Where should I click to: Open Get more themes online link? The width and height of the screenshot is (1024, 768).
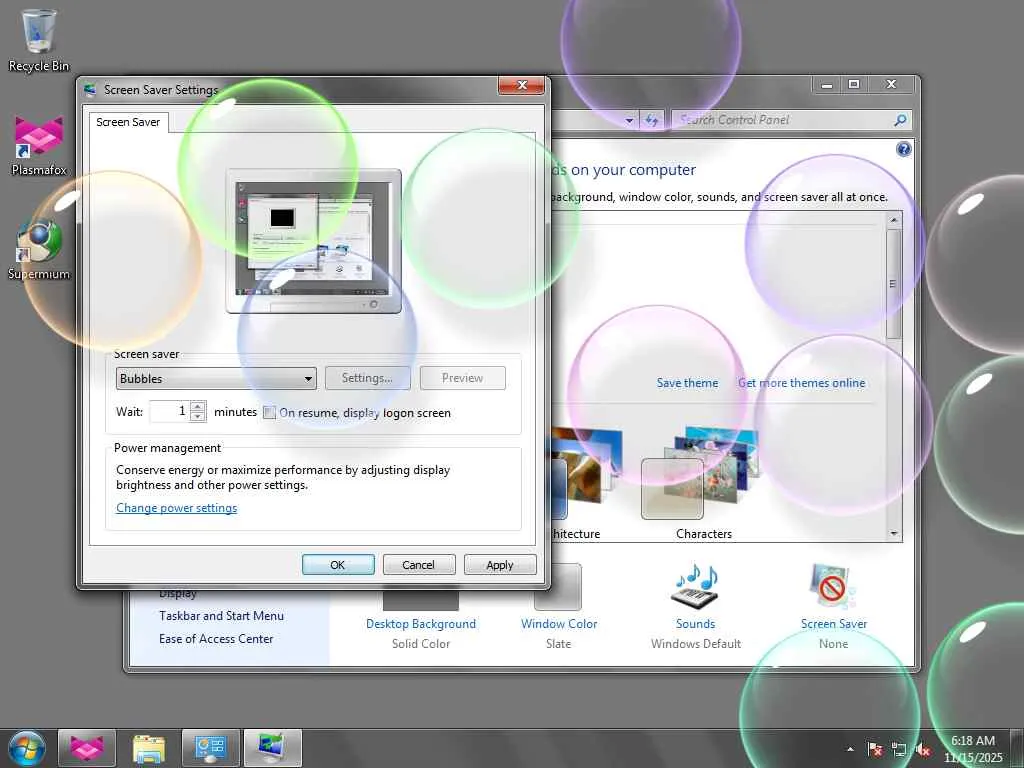[801, 383]
